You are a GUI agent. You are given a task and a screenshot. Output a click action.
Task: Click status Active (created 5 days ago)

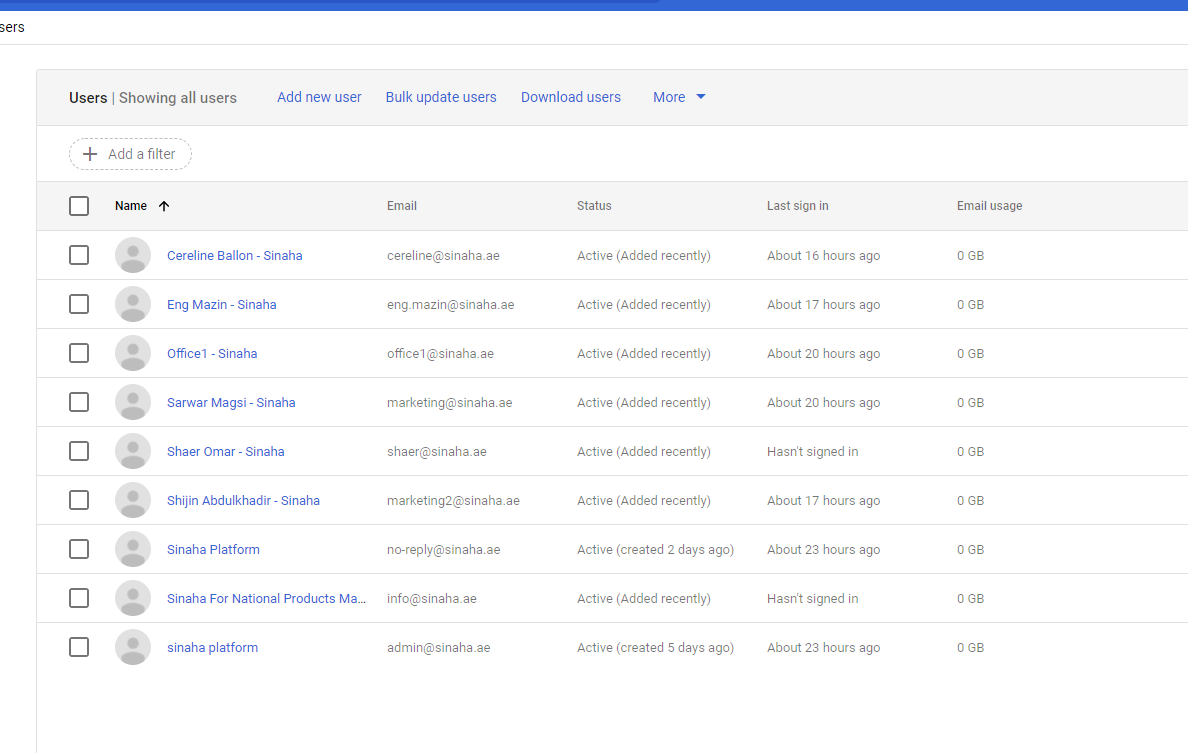[x=655, y=647]
